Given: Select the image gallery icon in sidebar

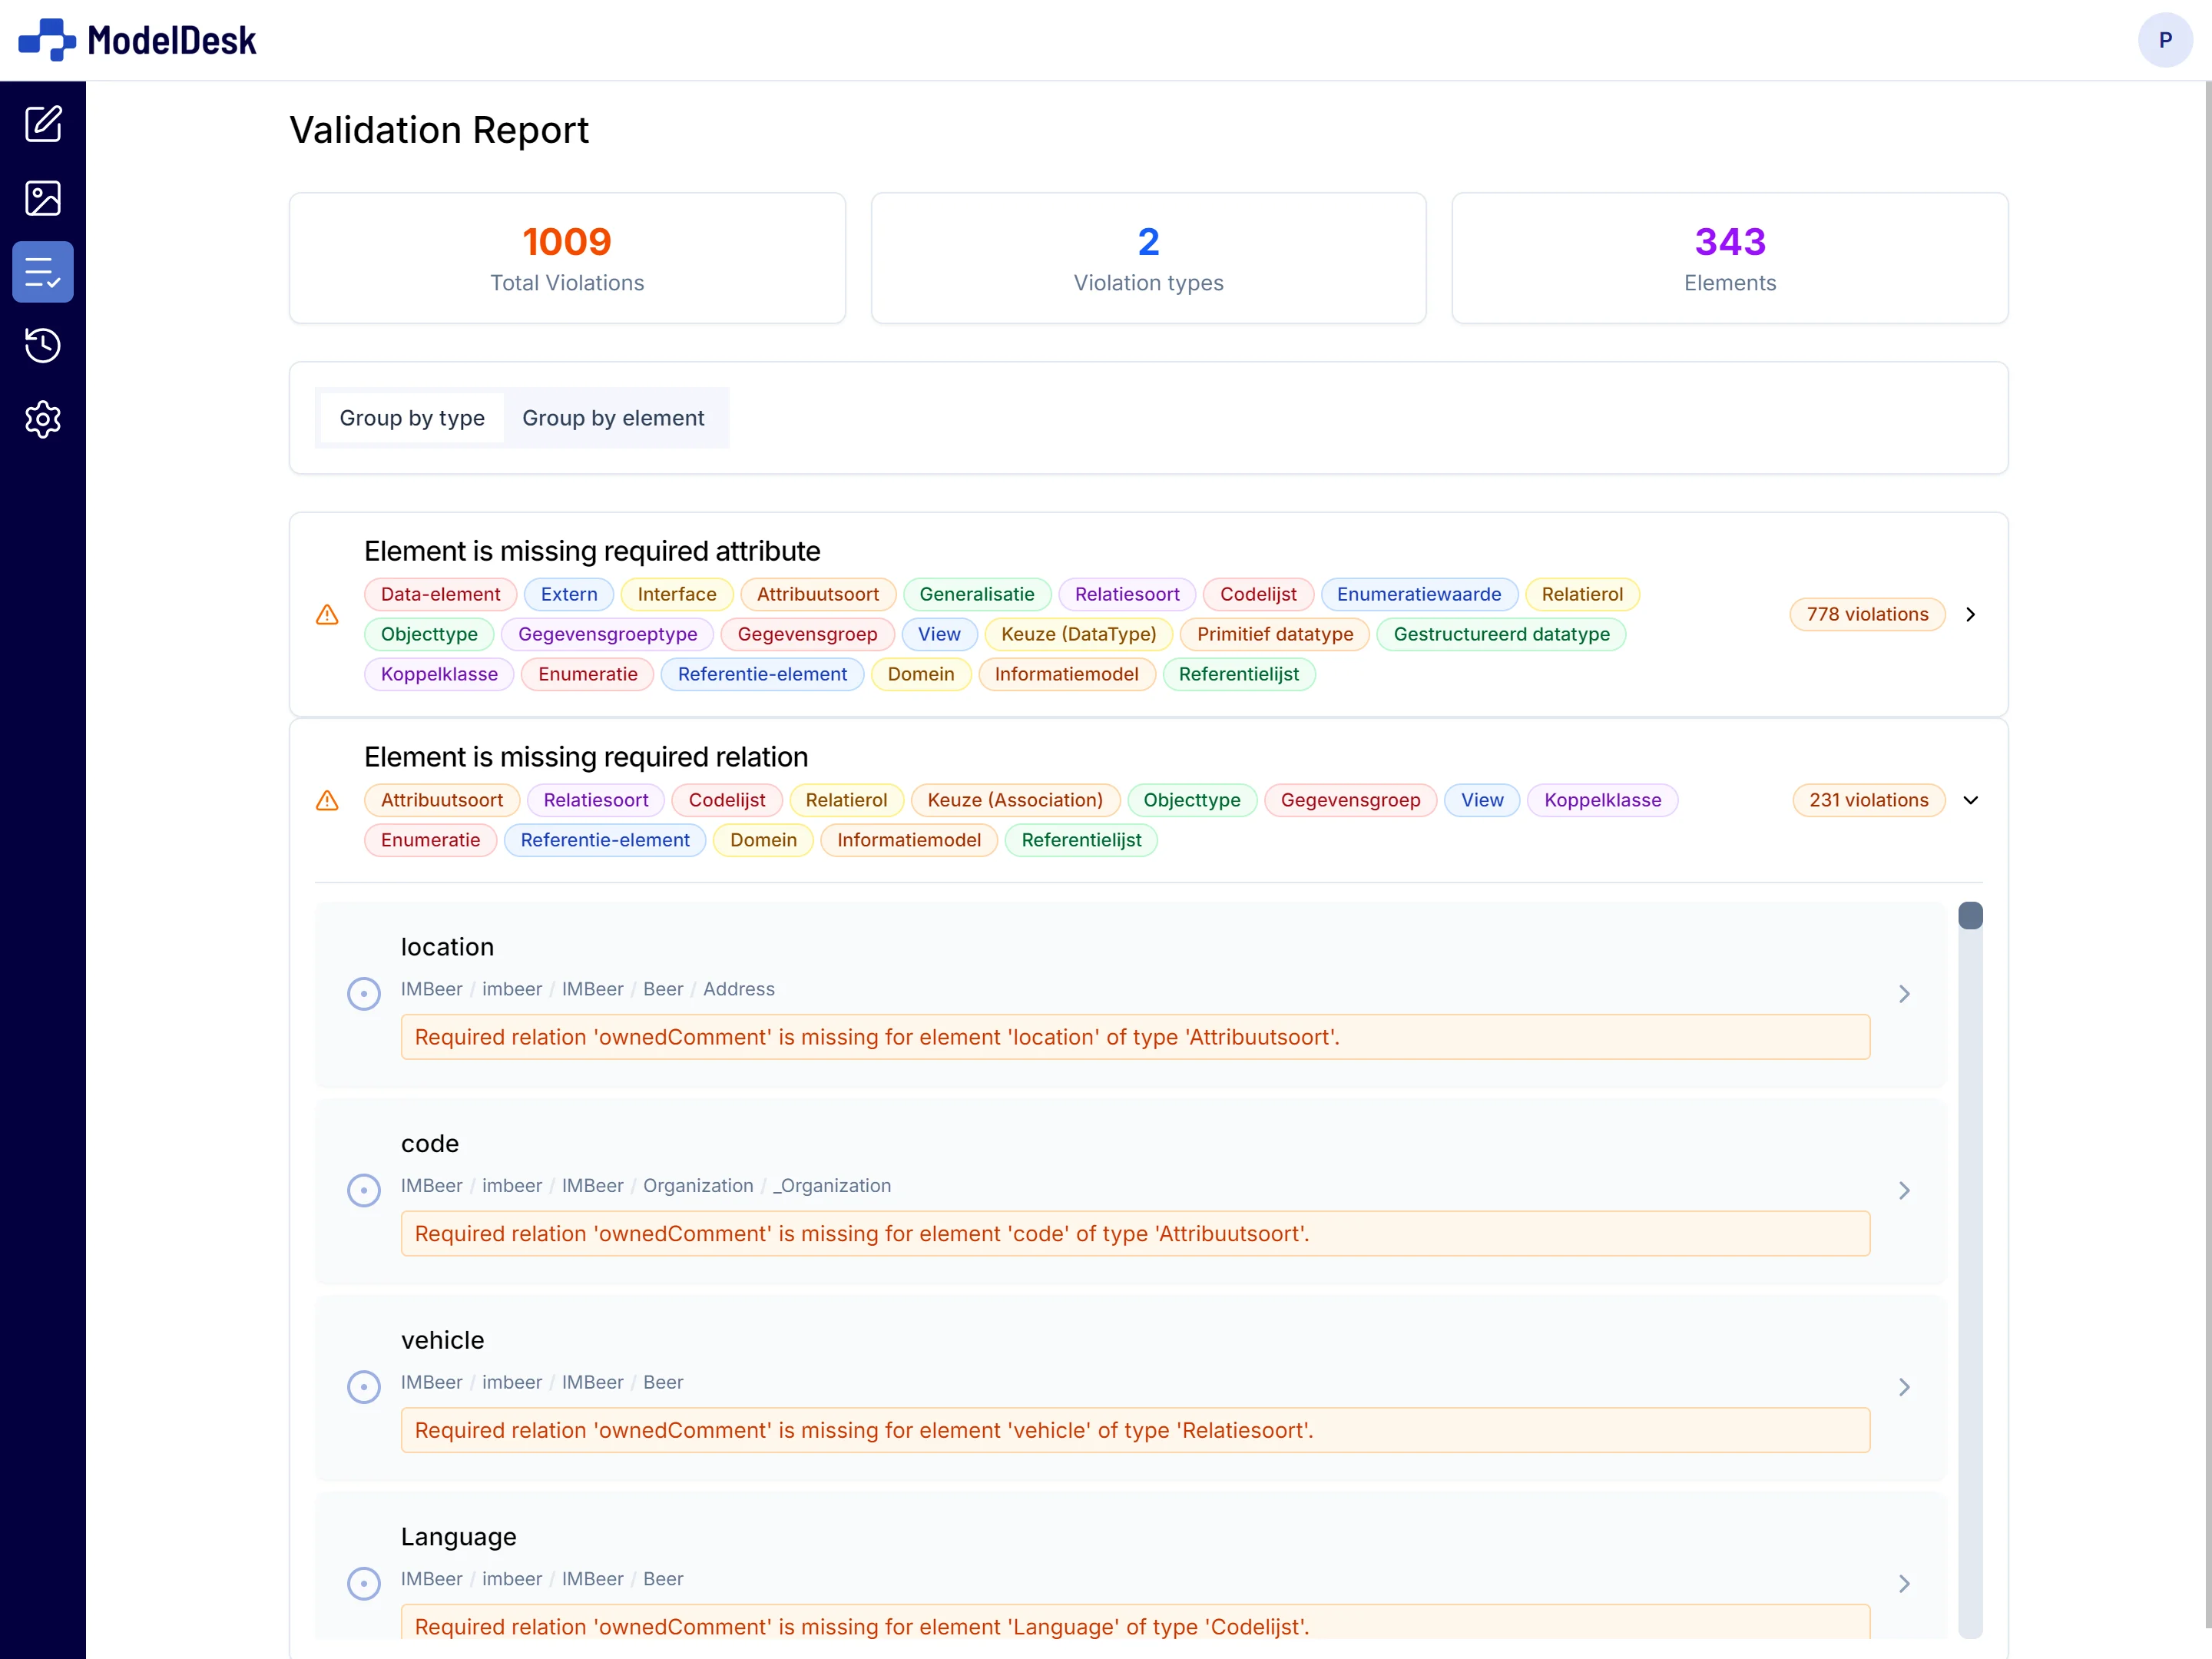Looking at the screenshot, I should (43, 197).
